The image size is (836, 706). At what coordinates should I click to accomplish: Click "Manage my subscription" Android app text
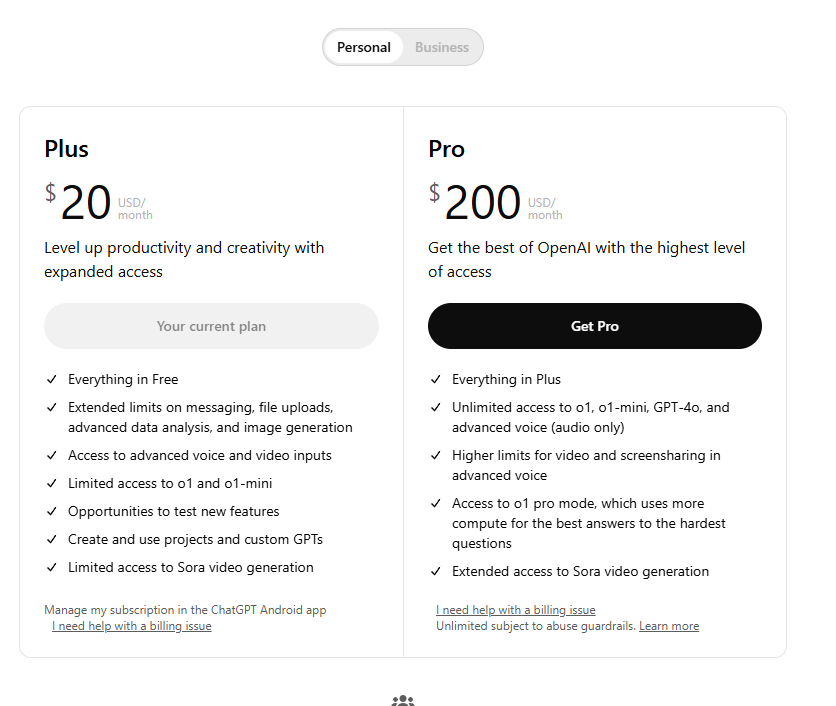tap(185, 610)
